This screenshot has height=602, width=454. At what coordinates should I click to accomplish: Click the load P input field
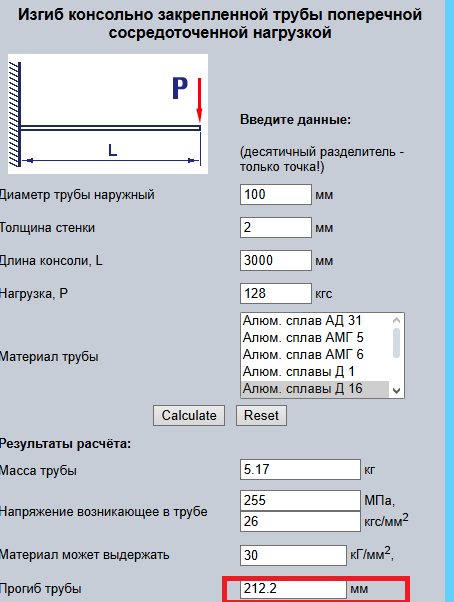tap(276, 293)
